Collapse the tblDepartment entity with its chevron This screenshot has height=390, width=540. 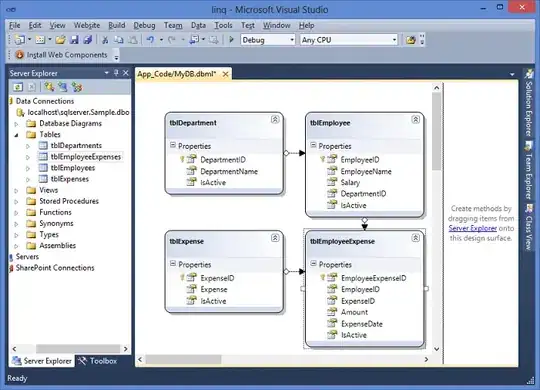(275, 120)
